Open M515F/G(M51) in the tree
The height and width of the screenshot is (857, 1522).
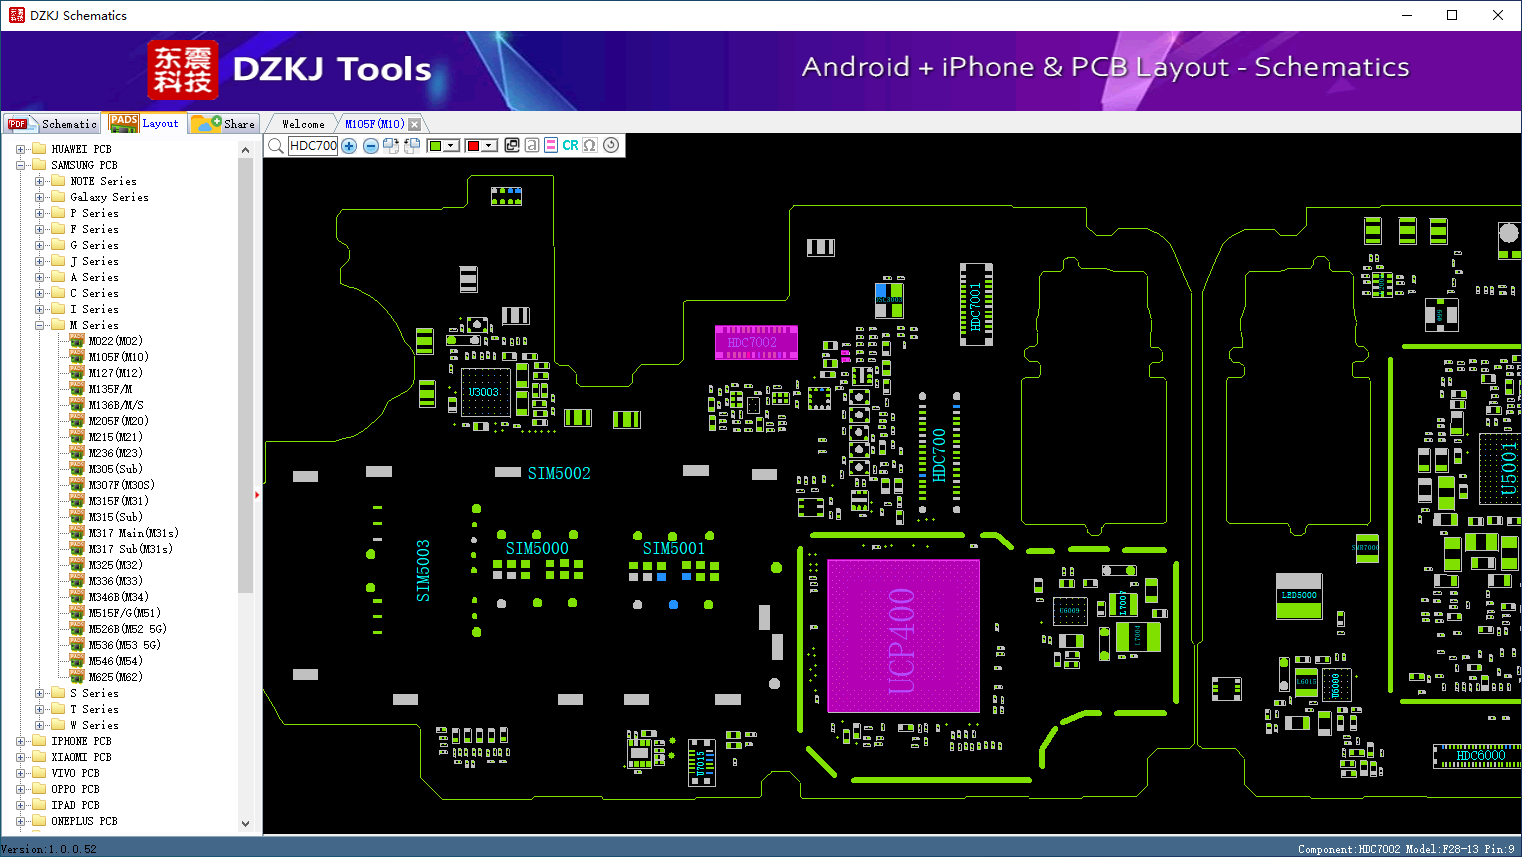pyautogui.click(x=124, y=613)
